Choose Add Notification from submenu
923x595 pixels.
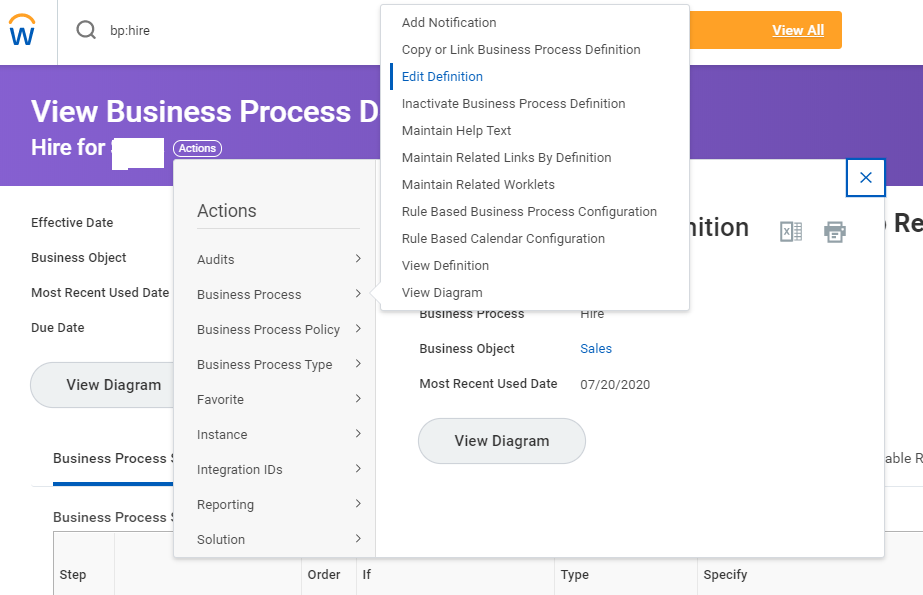(x=449, y=22)
